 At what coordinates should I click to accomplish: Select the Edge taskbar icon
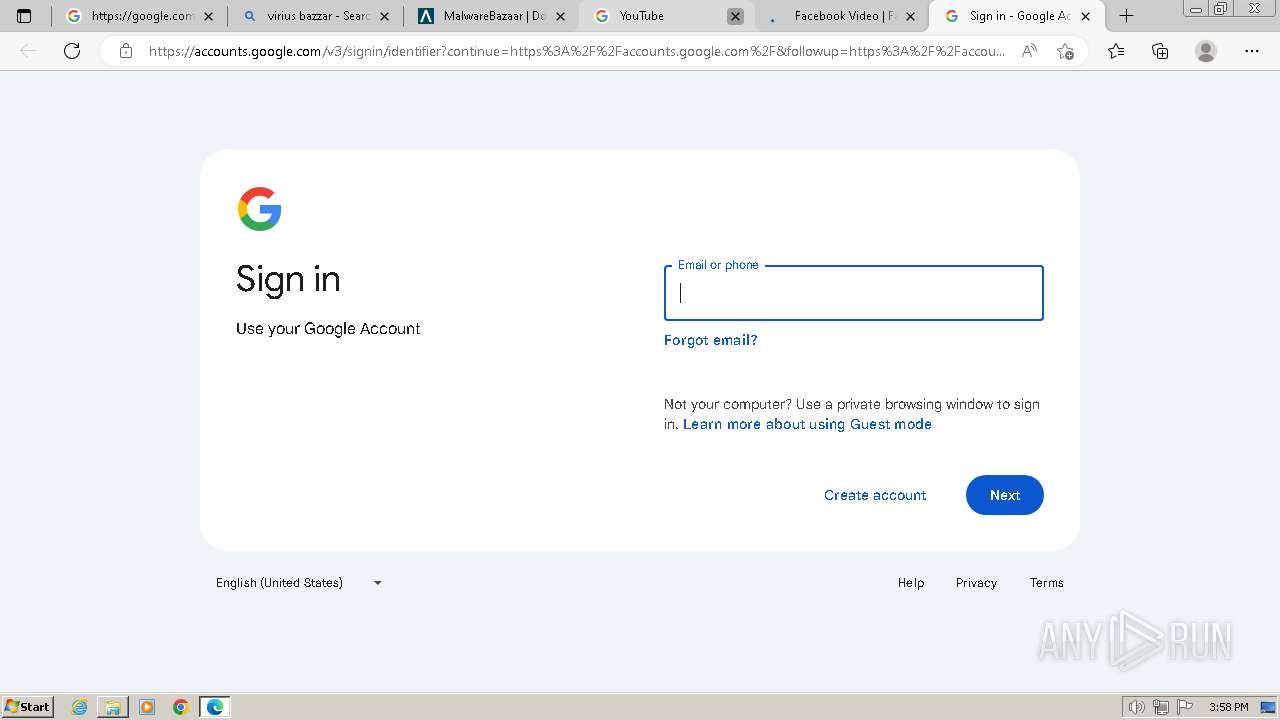point(215,707)
